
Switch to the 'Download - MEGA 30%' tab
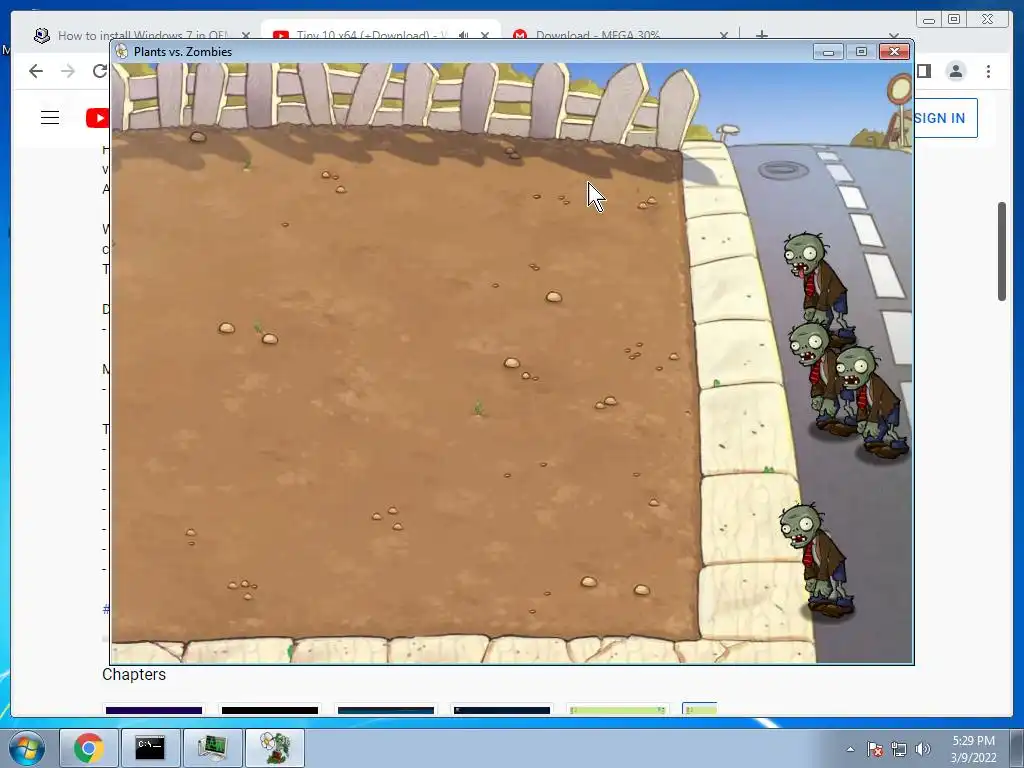[598, 35]
